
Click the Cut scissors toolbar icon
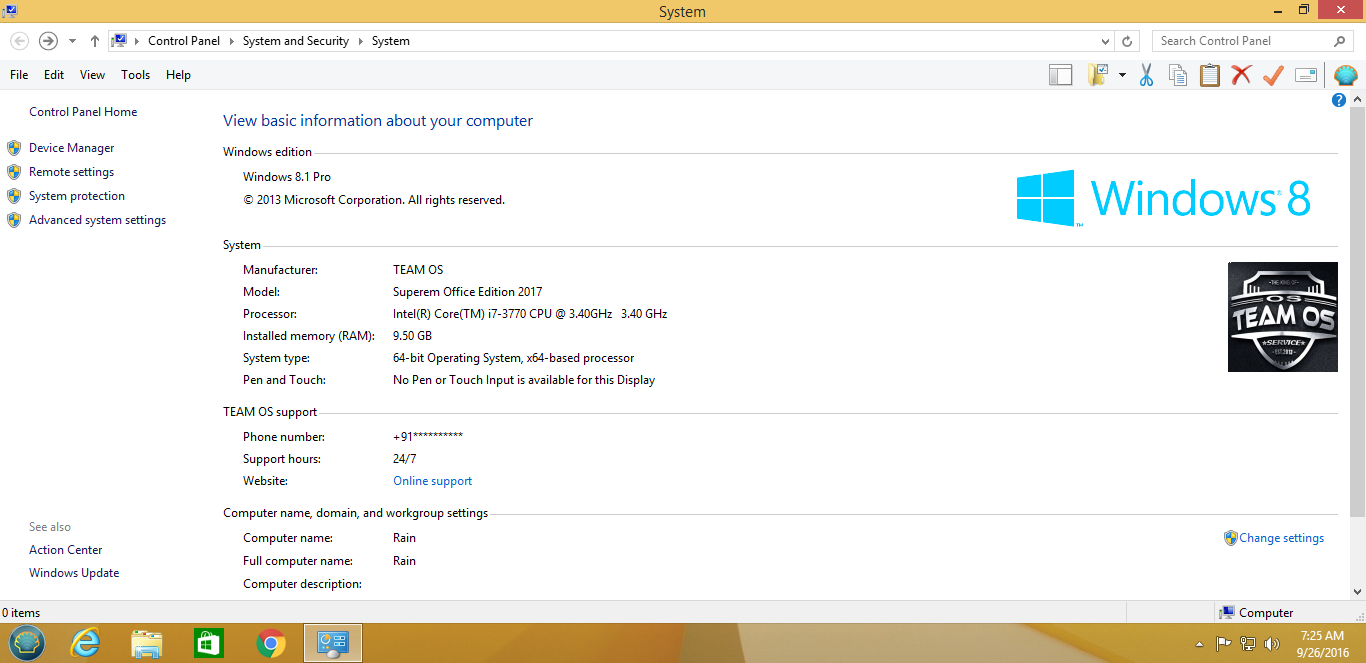pyautogui.click(x=1146, y=75)
